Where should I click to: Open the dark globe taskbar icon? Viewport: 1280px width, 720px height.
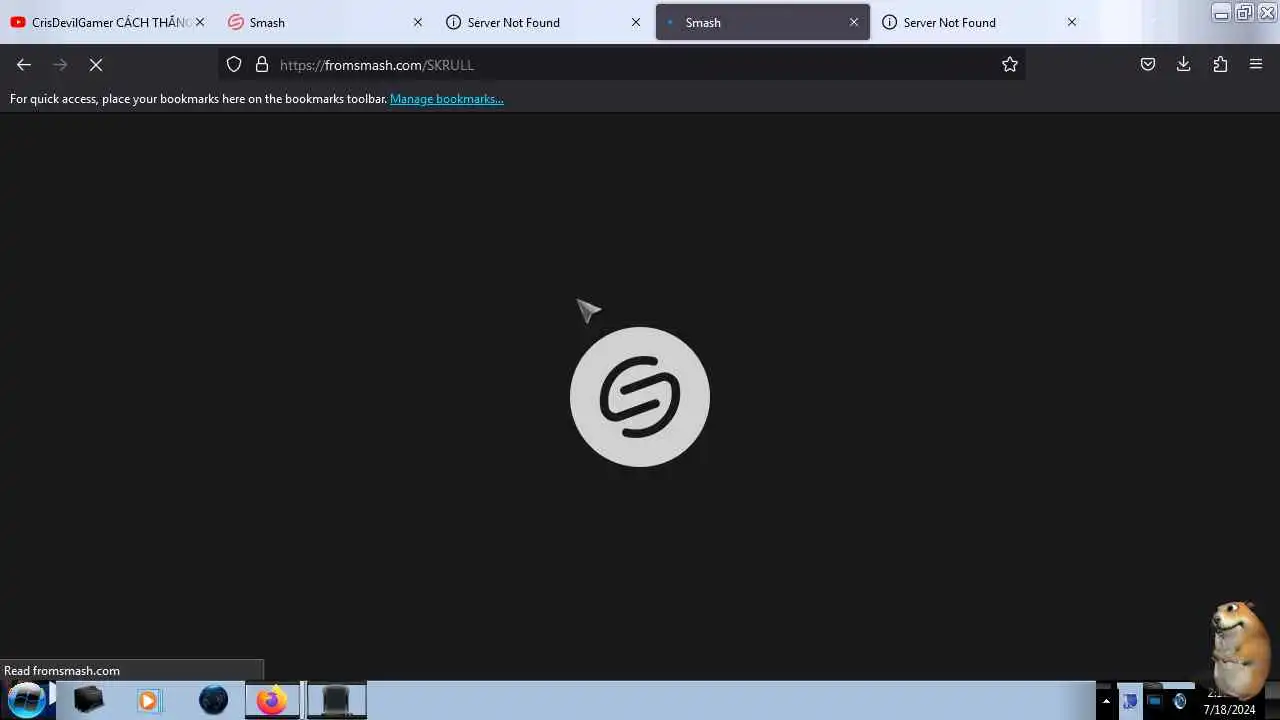[213, 700]
